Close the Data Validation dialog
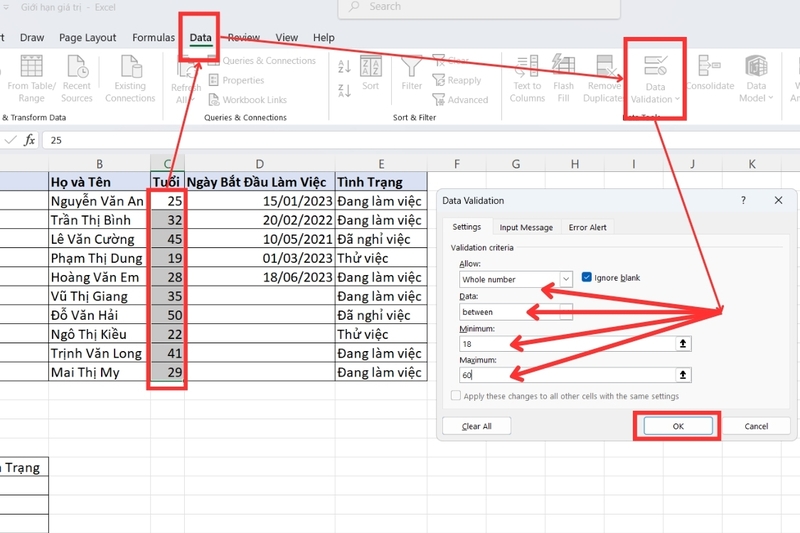800x533 pixels. 778,200
